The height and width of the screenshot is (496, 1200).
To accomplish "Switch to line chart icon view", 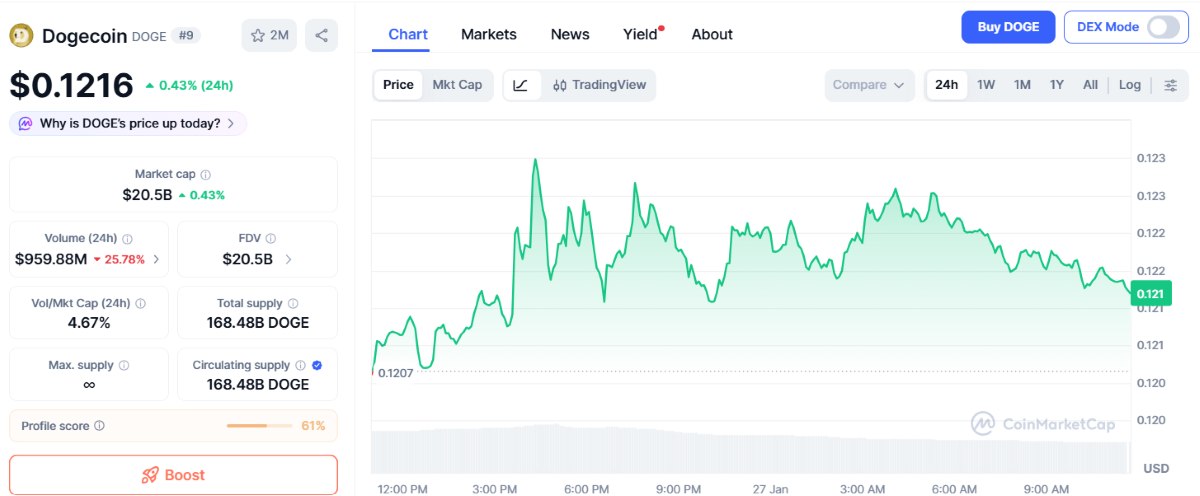I will [x=520, y=85].
